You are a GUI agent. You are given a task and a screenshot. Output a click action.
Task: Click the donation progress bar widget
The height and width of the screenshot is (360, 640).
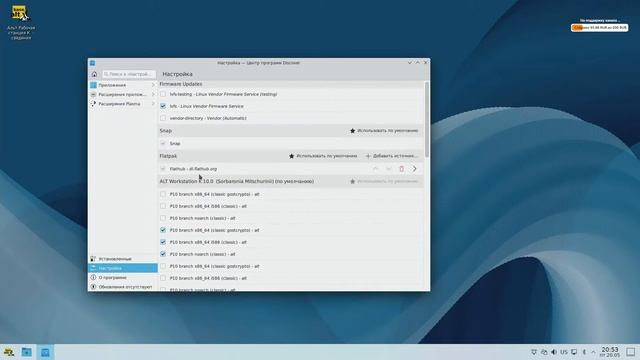(x=600, y=27)
